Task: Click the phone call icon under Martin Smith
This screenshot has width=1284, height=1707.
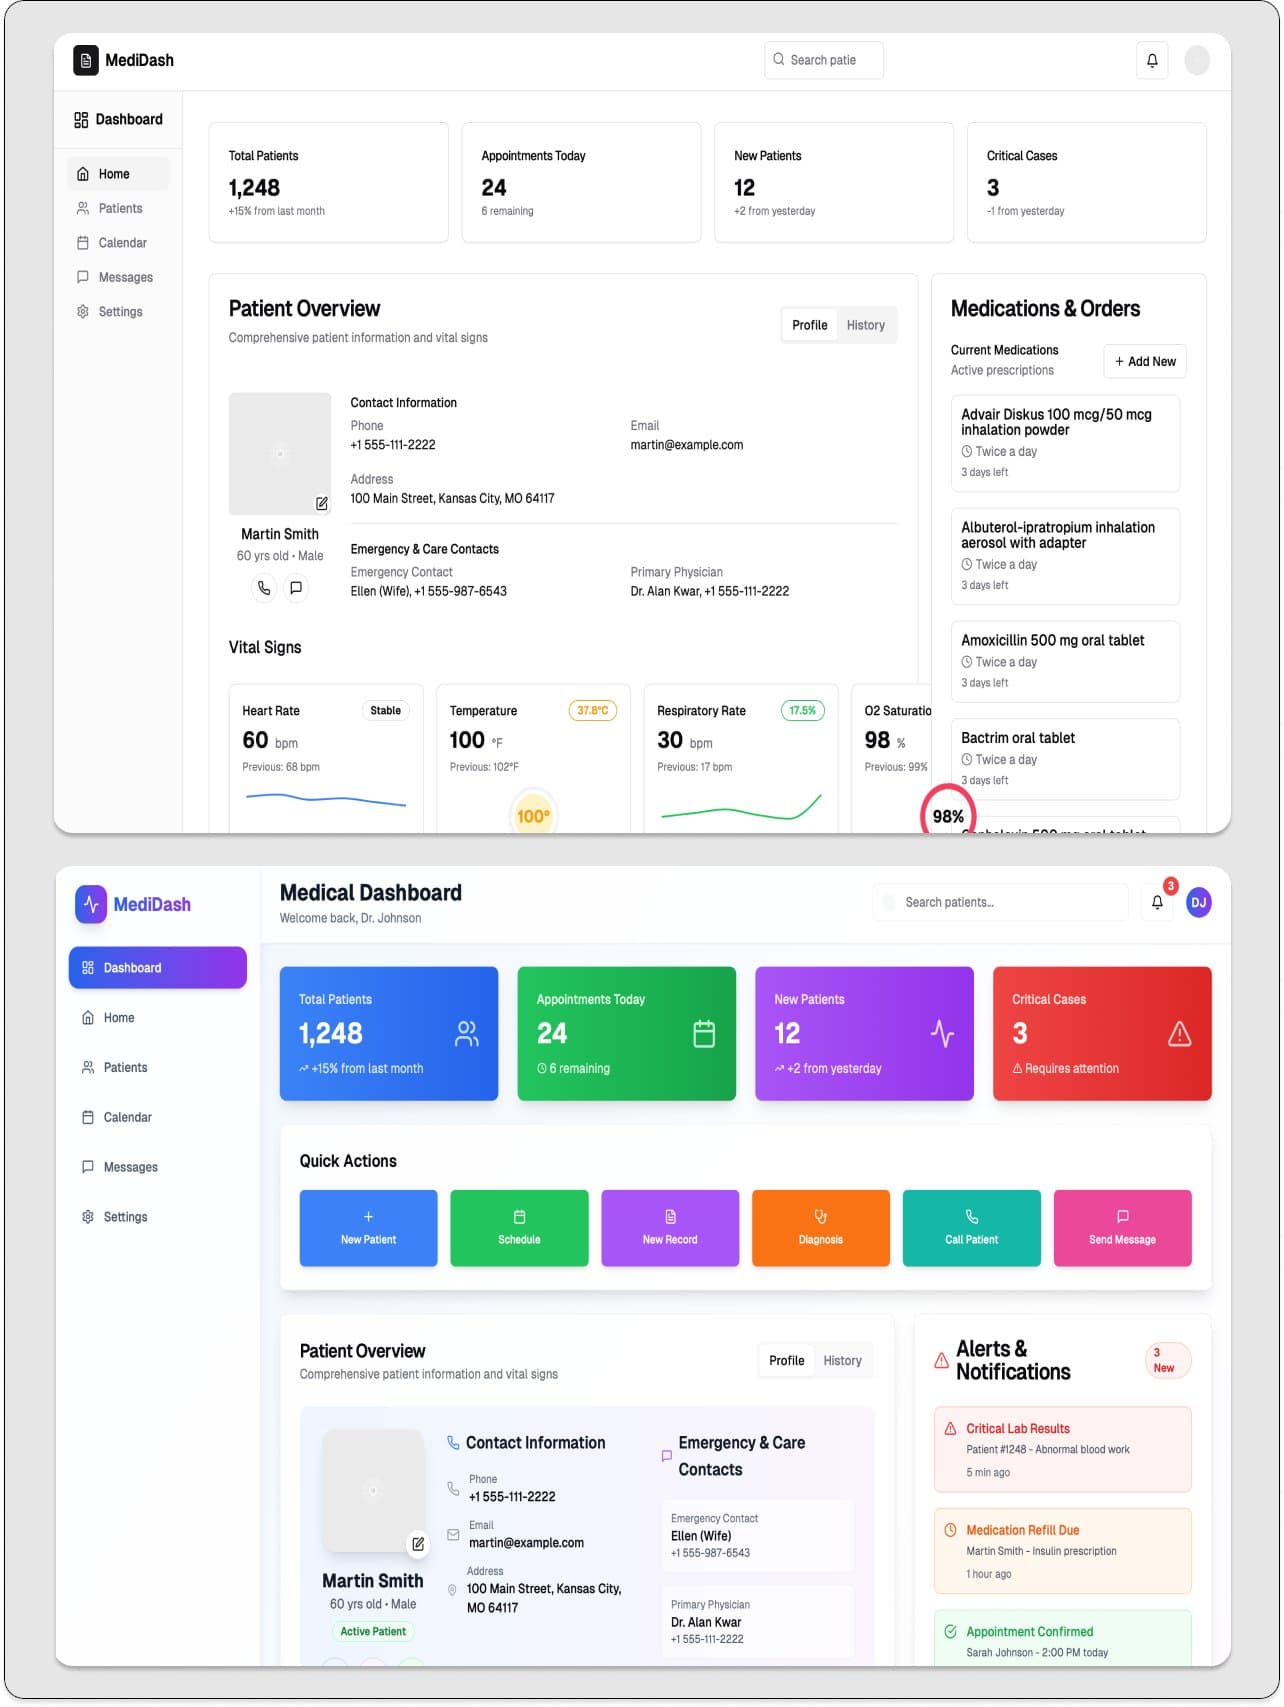Action: [x=264, y=587]
